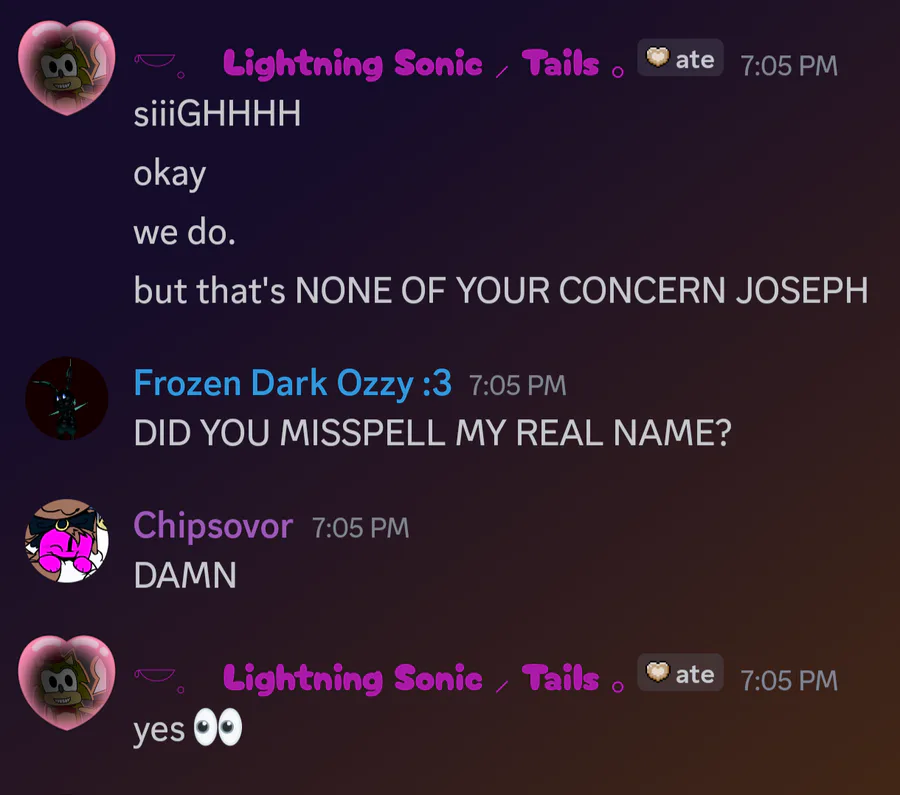Open the heart-framed avatar on the top message
900x795 pixels.
tap(67, 68)
